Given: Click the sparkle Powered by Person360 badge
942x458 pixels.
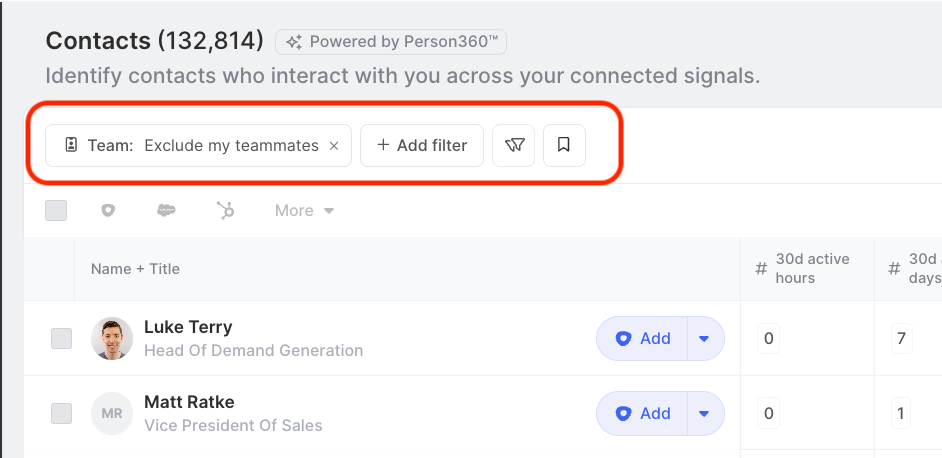Looking at the screenshot, I should [391, 42].
